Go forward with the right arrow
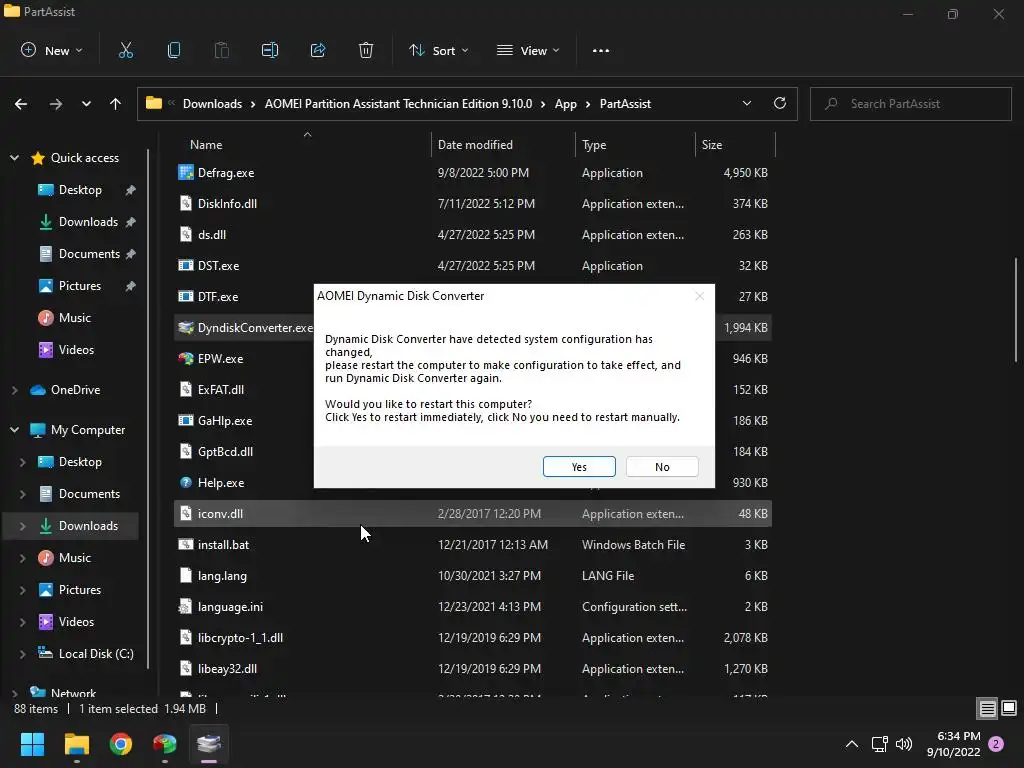 coord(56,104)
